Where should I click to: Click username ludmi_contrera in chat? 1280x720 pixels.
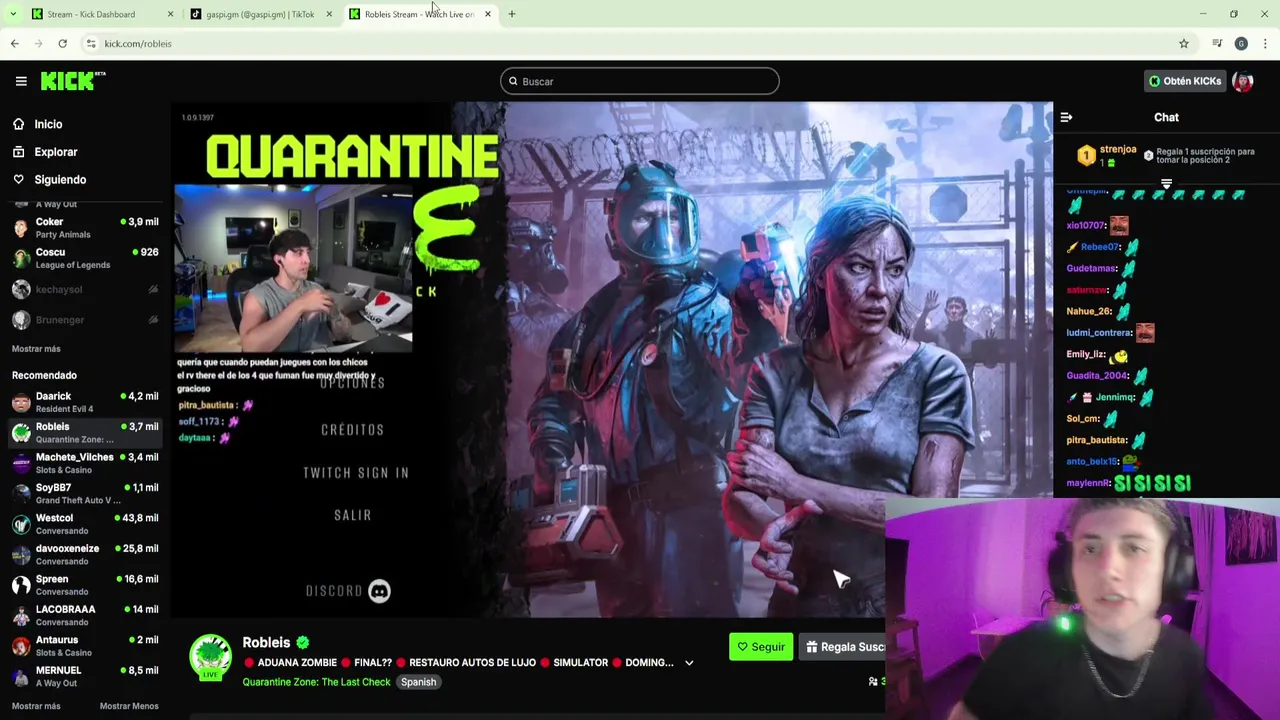(x=1099, y=332)
